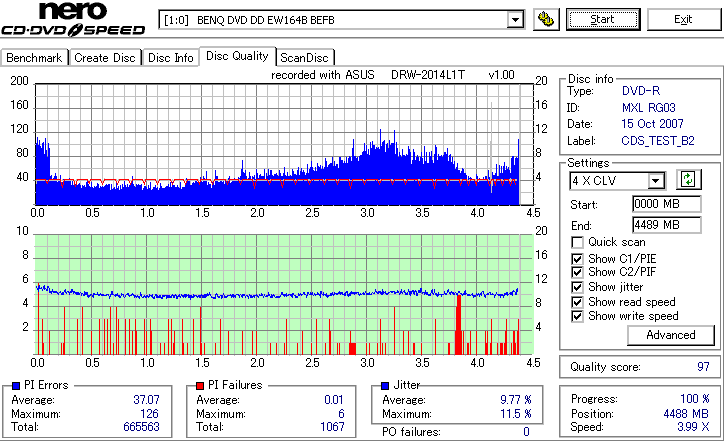Screen dimensions: 724x441
Task: Toggle Show C2/PIF checkbox
Action: [577, 272]
